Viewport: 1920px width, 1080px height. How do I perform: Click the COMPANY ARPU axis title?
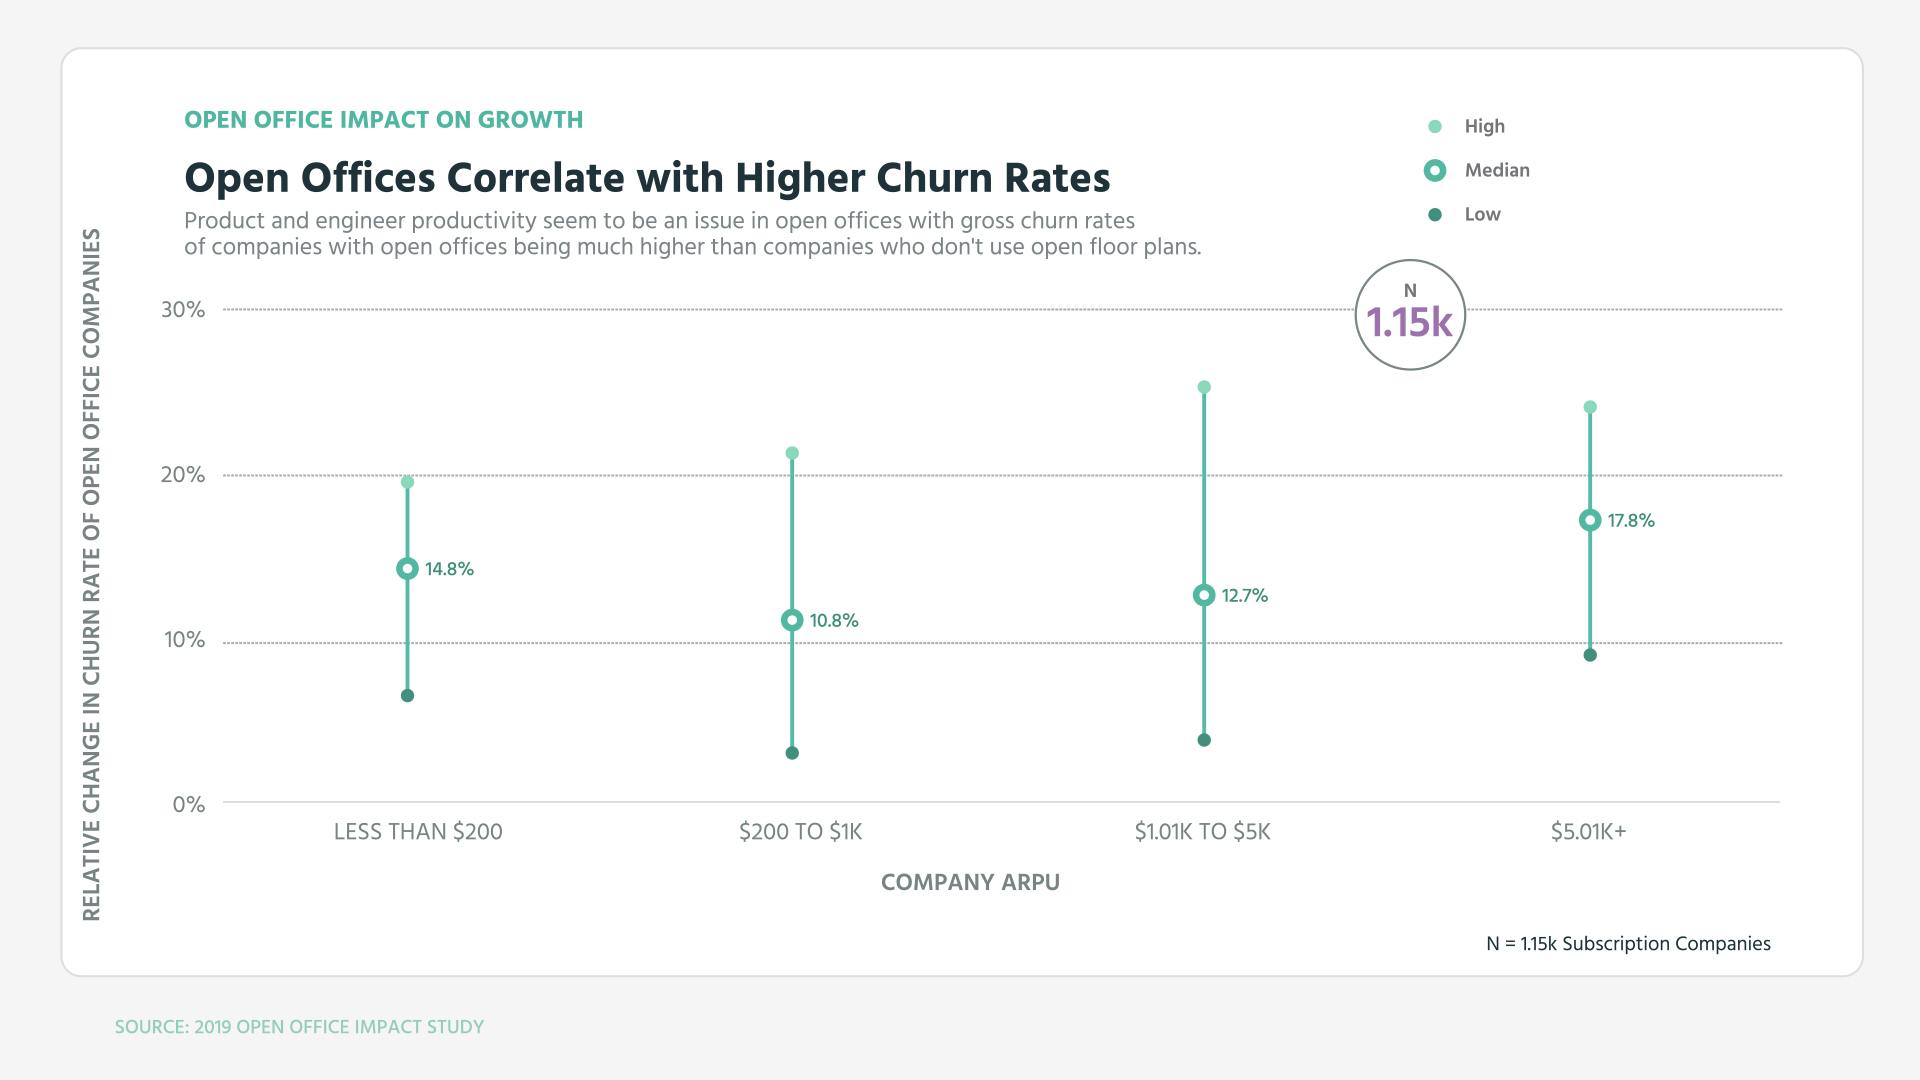point(970,883)
